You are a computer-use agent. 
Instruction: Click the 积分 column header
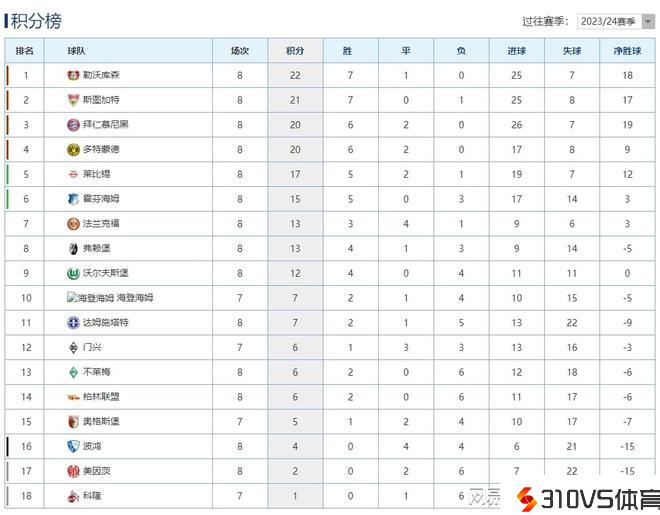click(295, 50)
